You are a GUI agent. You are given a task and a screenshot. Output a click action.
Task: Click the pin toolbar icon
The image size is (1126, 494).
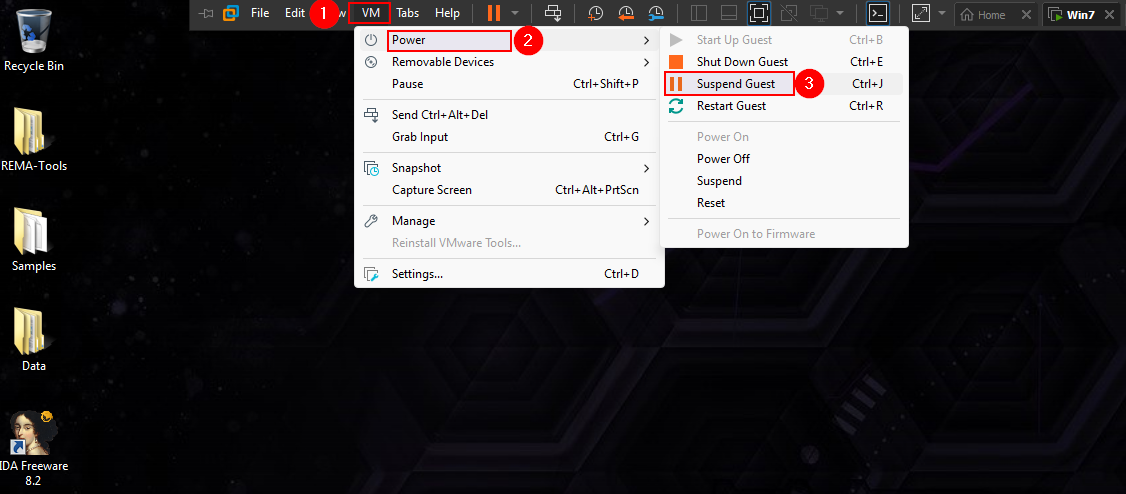coord(206,13)
